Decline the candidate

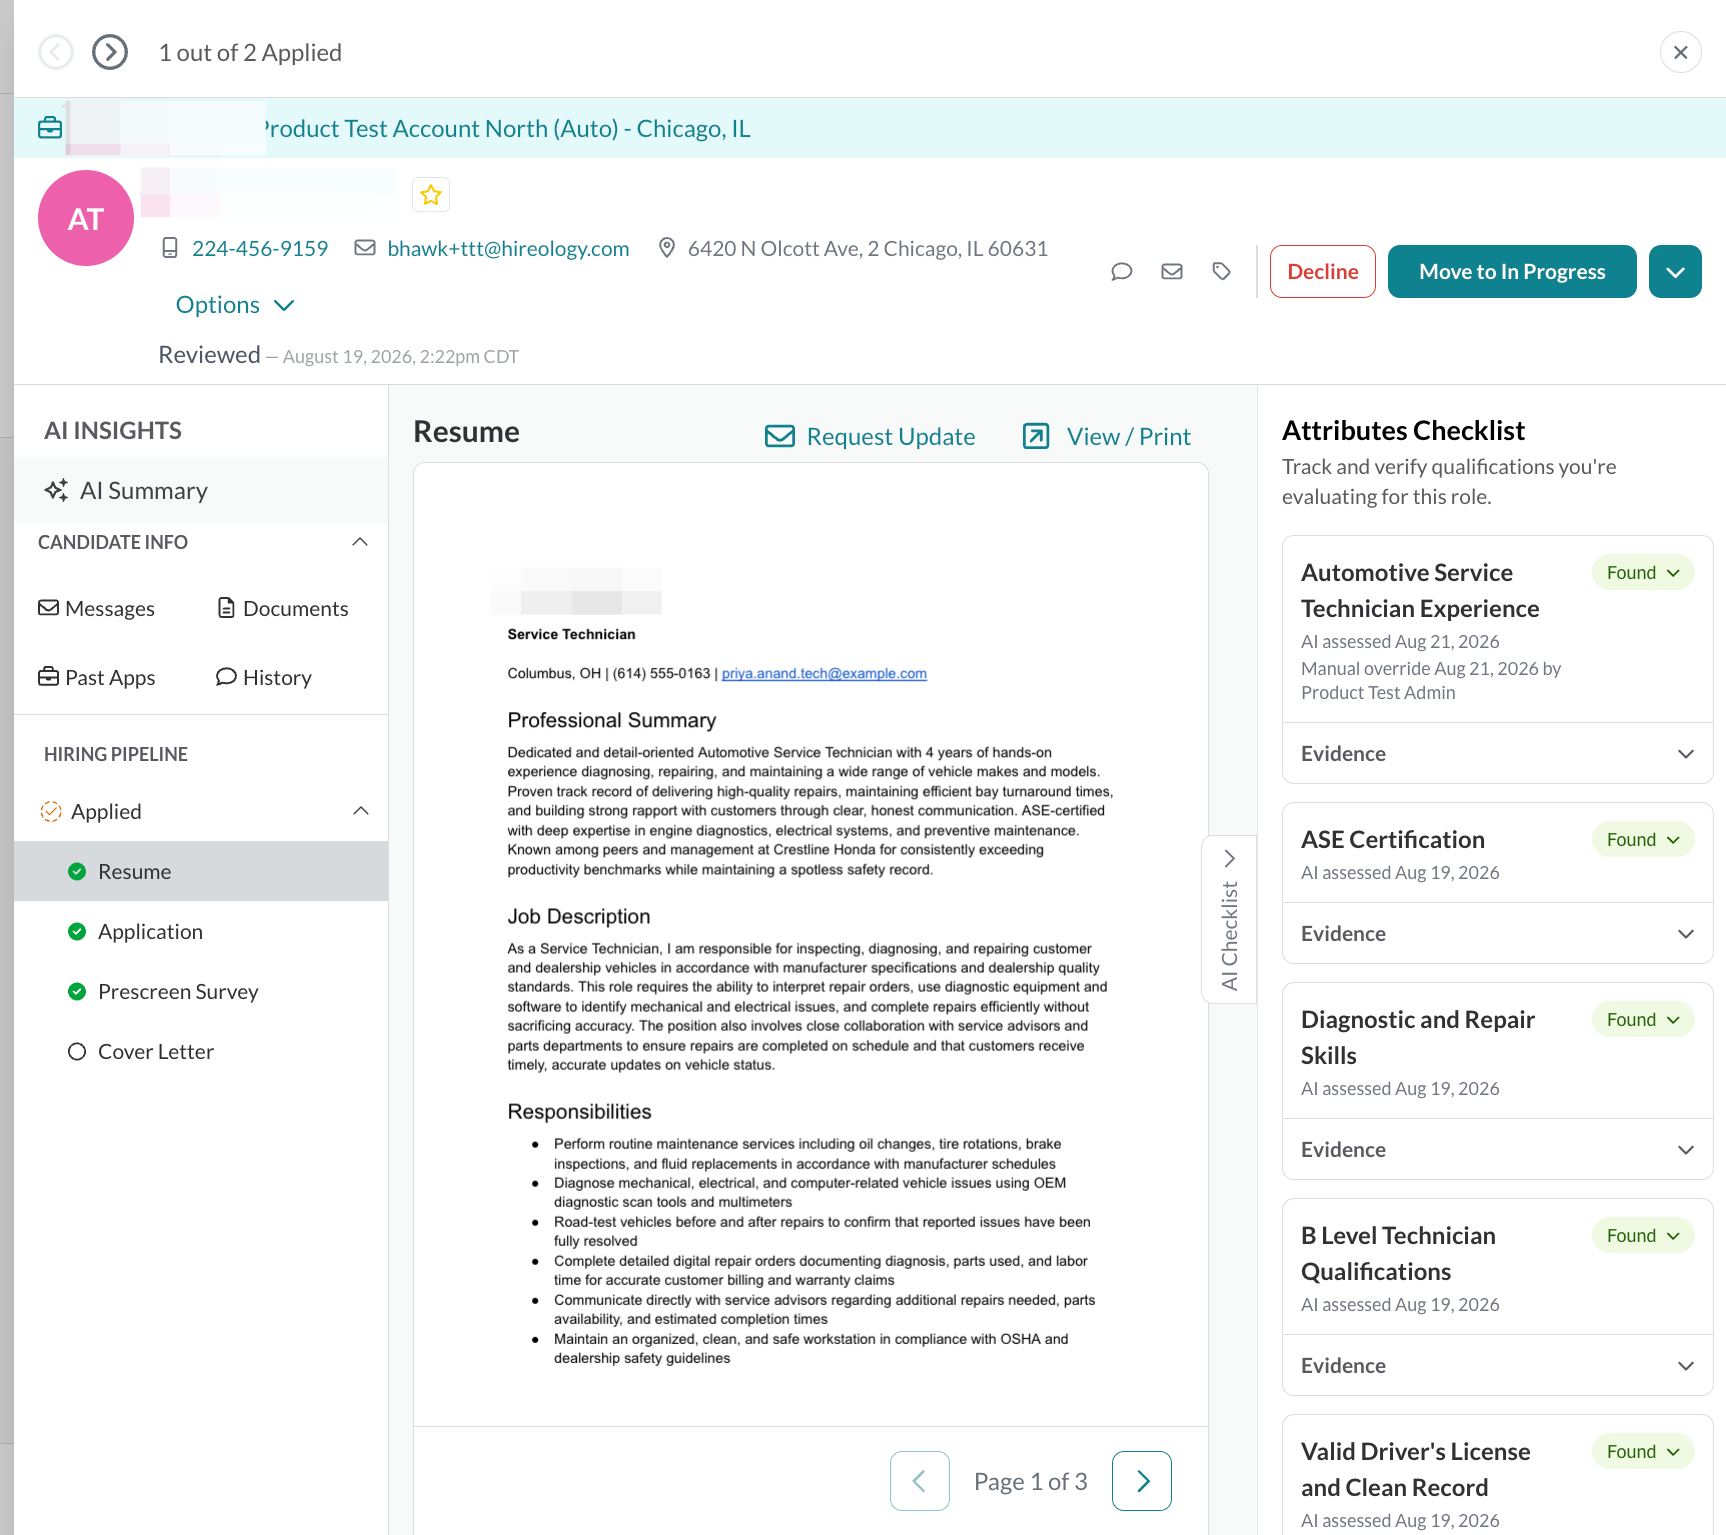tap(1323, 271)
